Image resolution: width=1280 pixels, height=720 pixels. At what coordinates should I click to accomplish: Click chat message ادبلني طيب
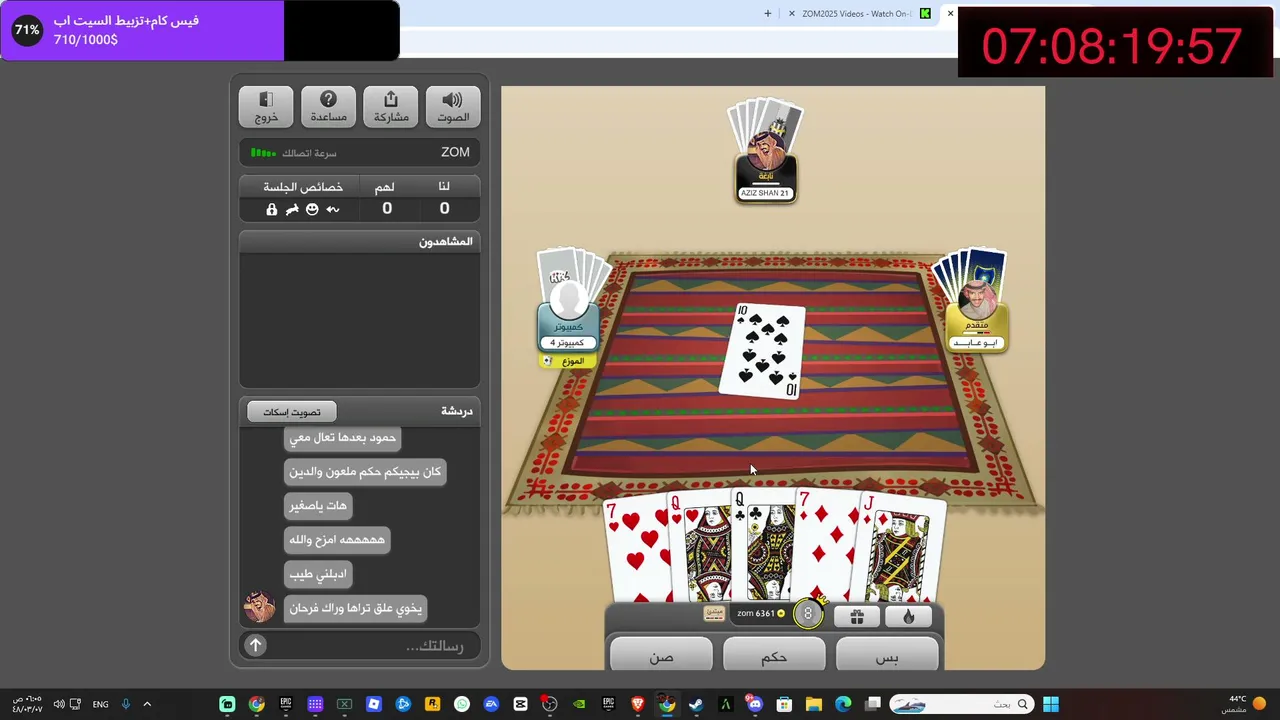[318, 574]
